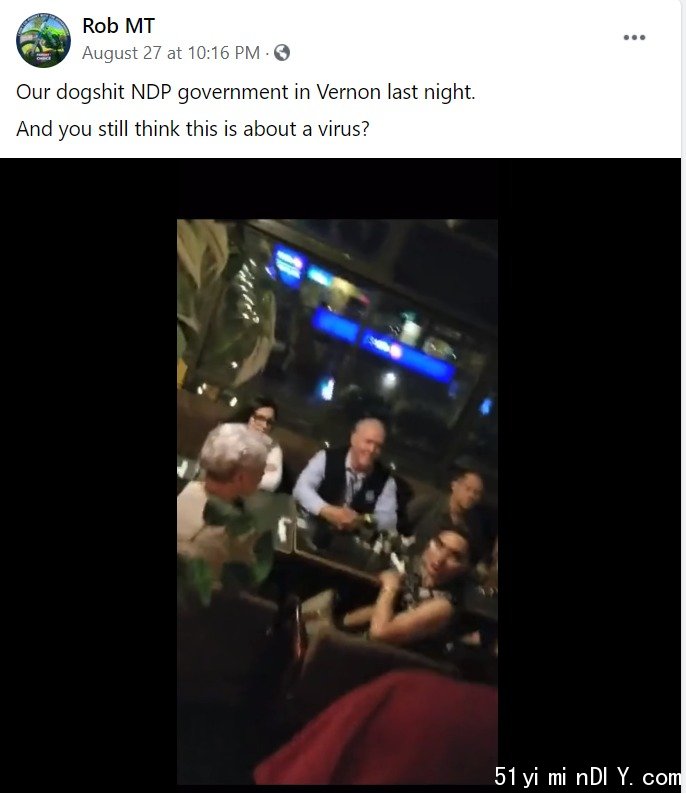The height and width of the screenshot is (793, 686).
Task: Open the Rob MT profile name link
Action: click(118, 26)
